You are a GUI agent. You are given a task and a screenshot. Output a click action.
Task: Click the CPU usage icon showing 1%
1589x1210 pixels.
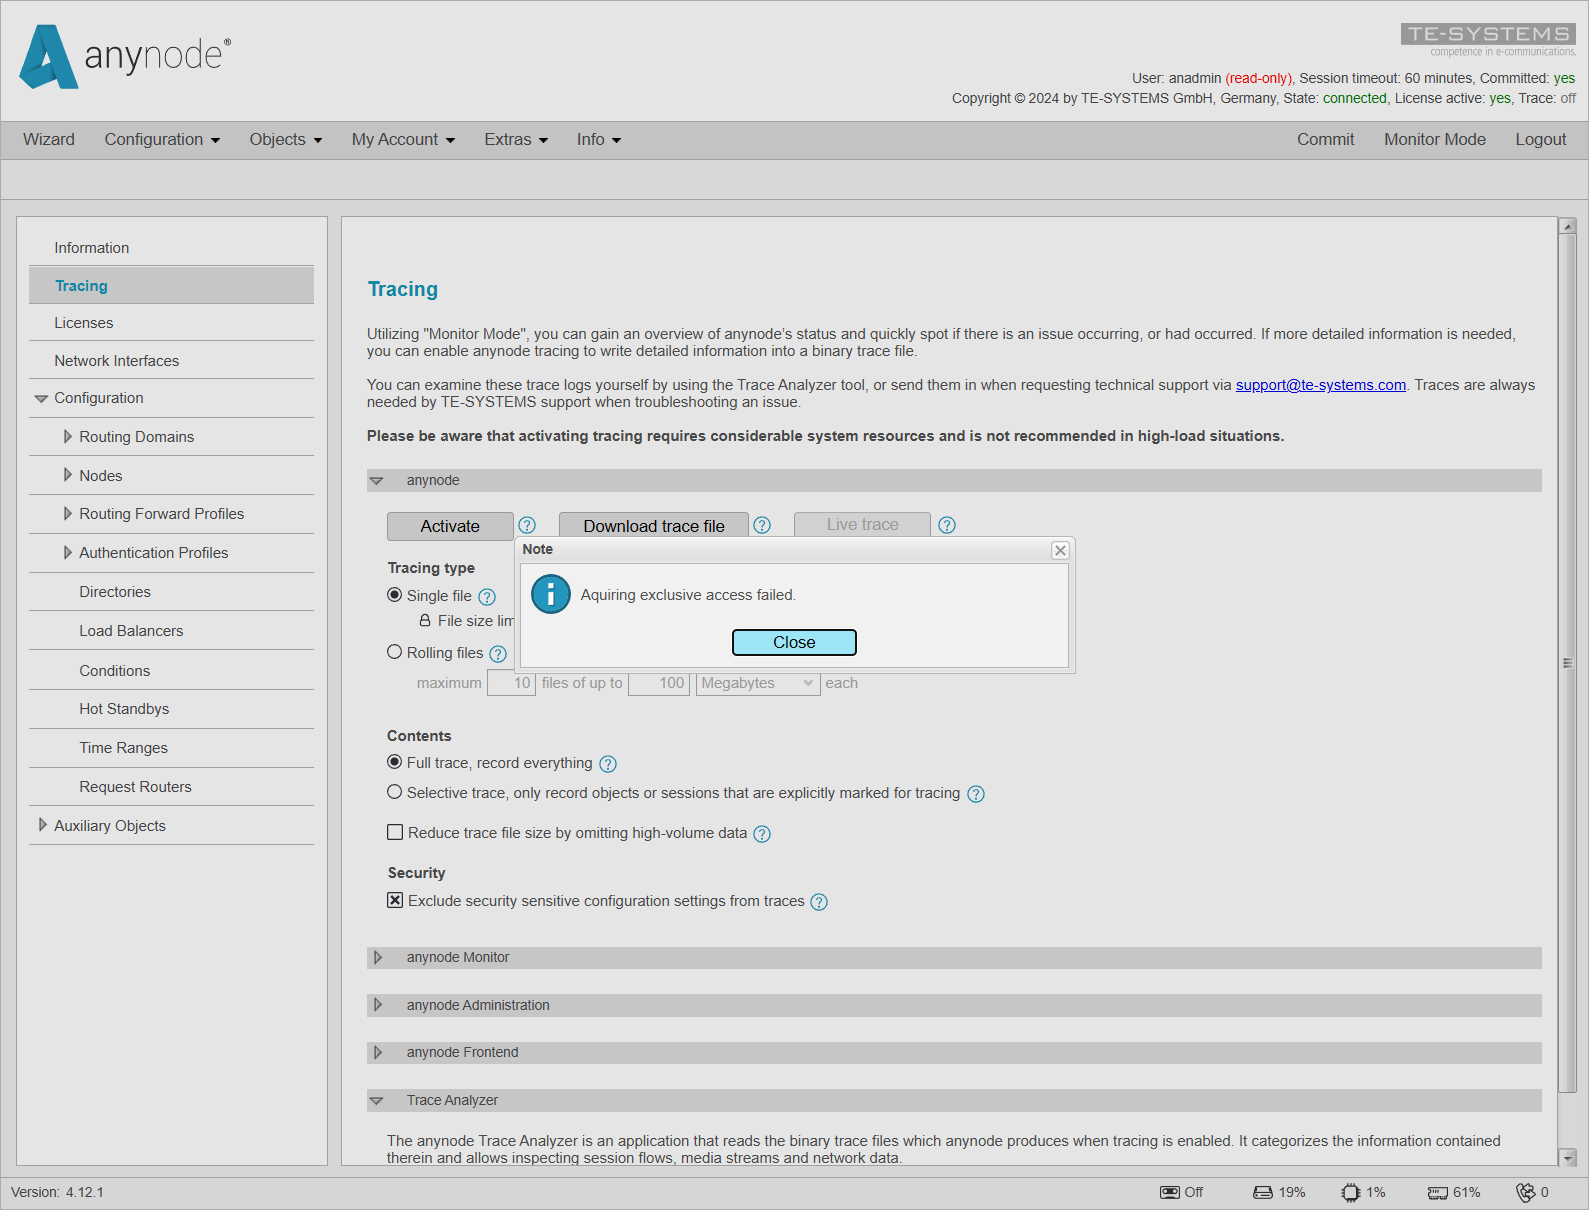coord(1351,1192)
